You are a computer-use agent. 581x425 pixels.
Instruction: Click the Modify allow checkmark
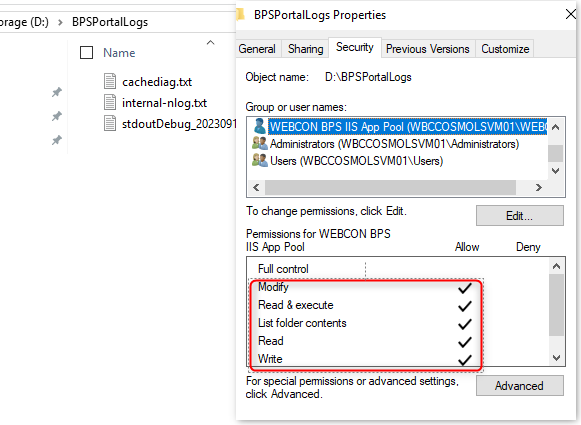(x=465, y=288)
